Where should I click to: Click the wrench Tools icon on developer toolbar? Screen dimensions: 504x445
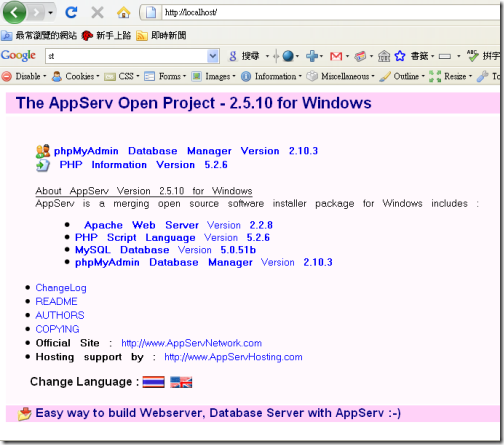click(x=482, y=76)
